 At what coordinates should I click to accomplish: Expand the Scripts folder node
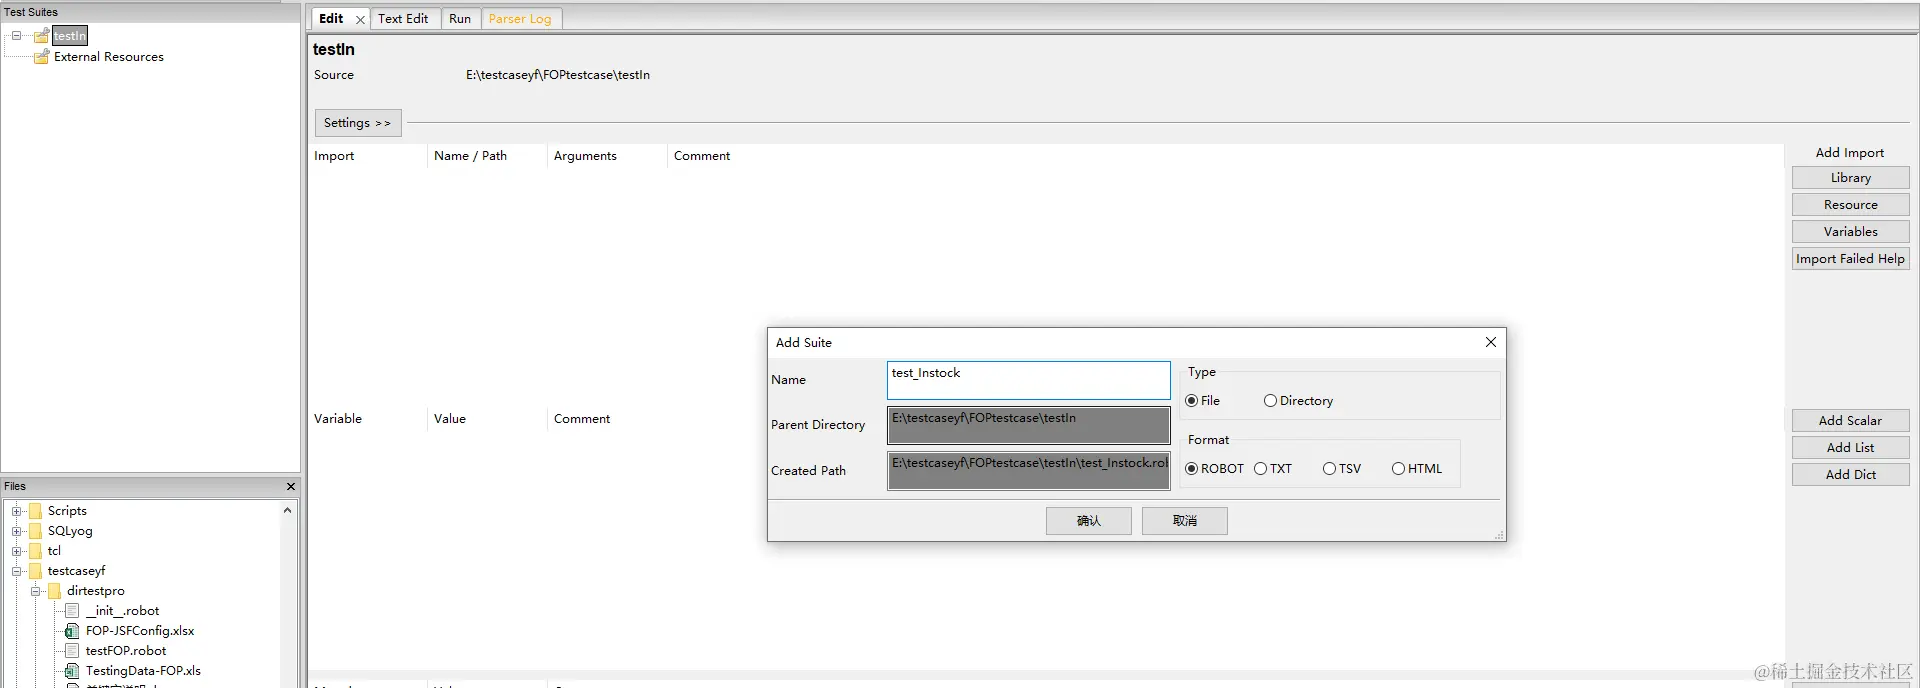[16, 511]
